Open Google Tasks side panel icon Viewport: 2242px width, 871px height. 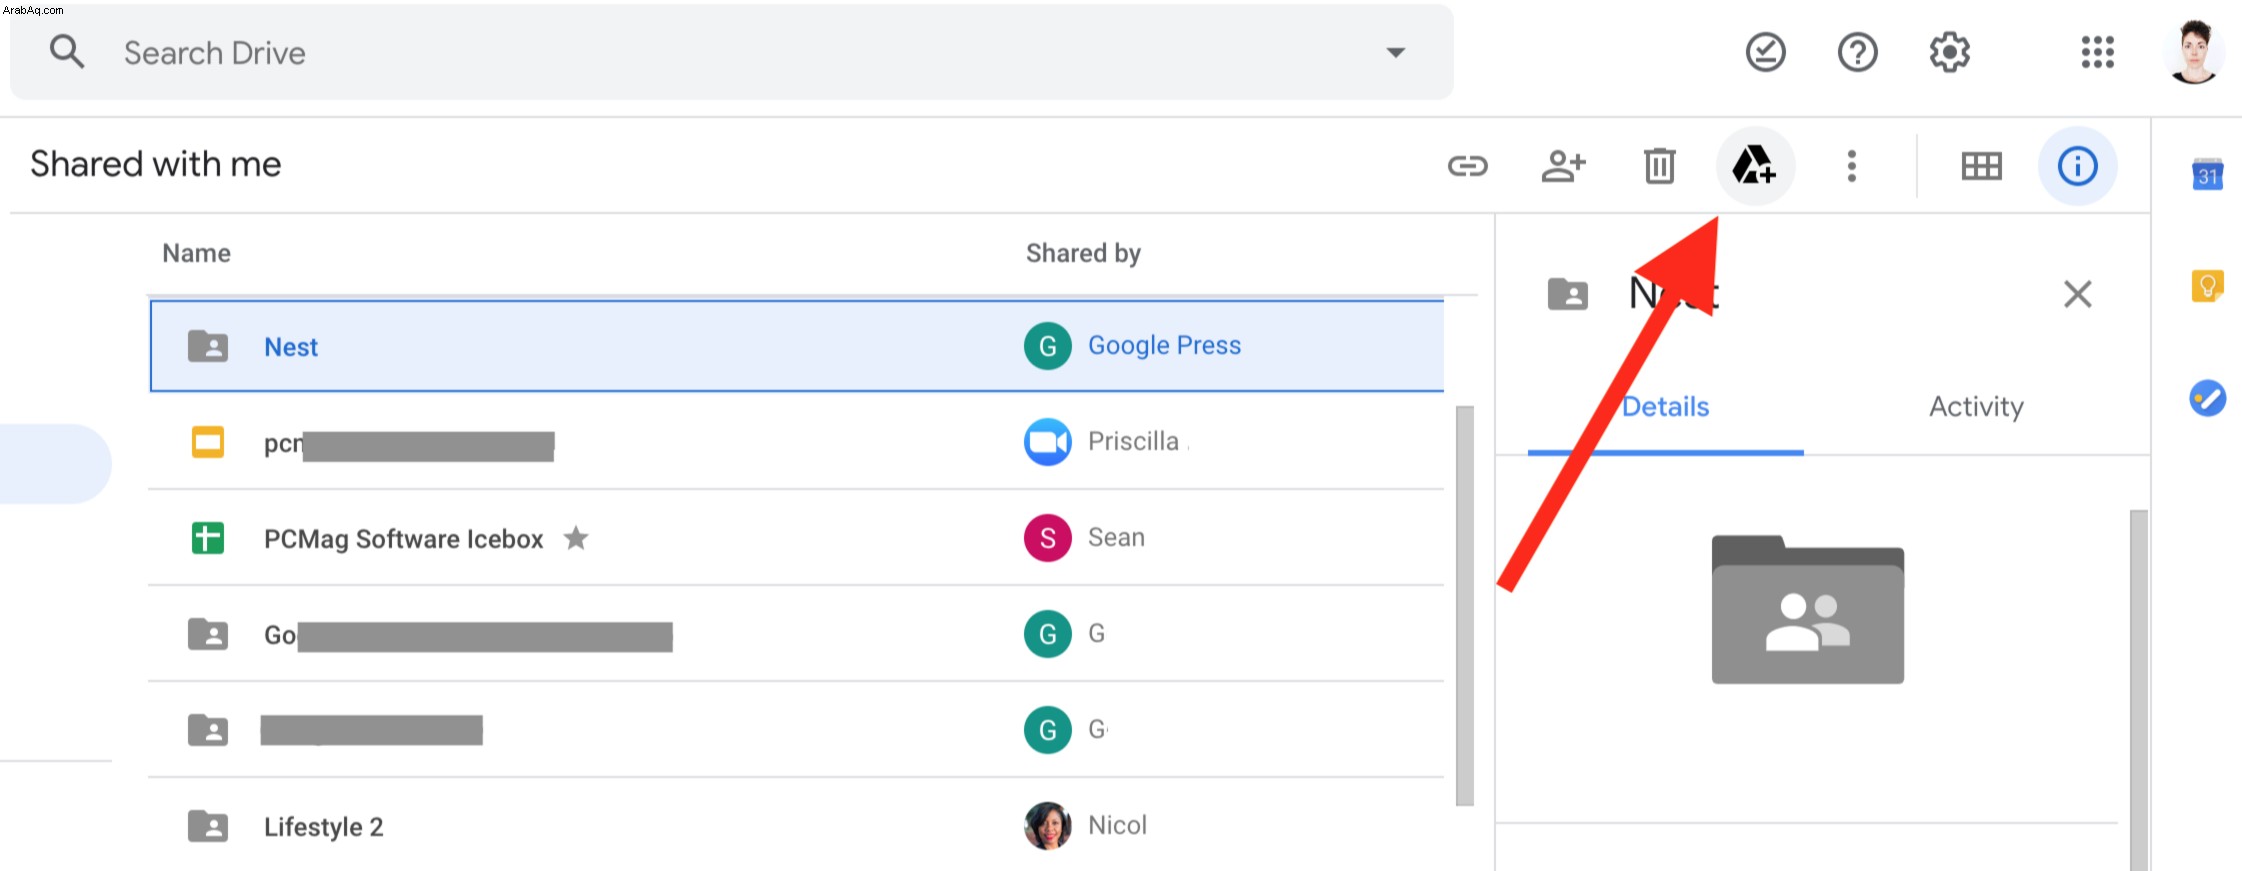[x=2208, y=398]
